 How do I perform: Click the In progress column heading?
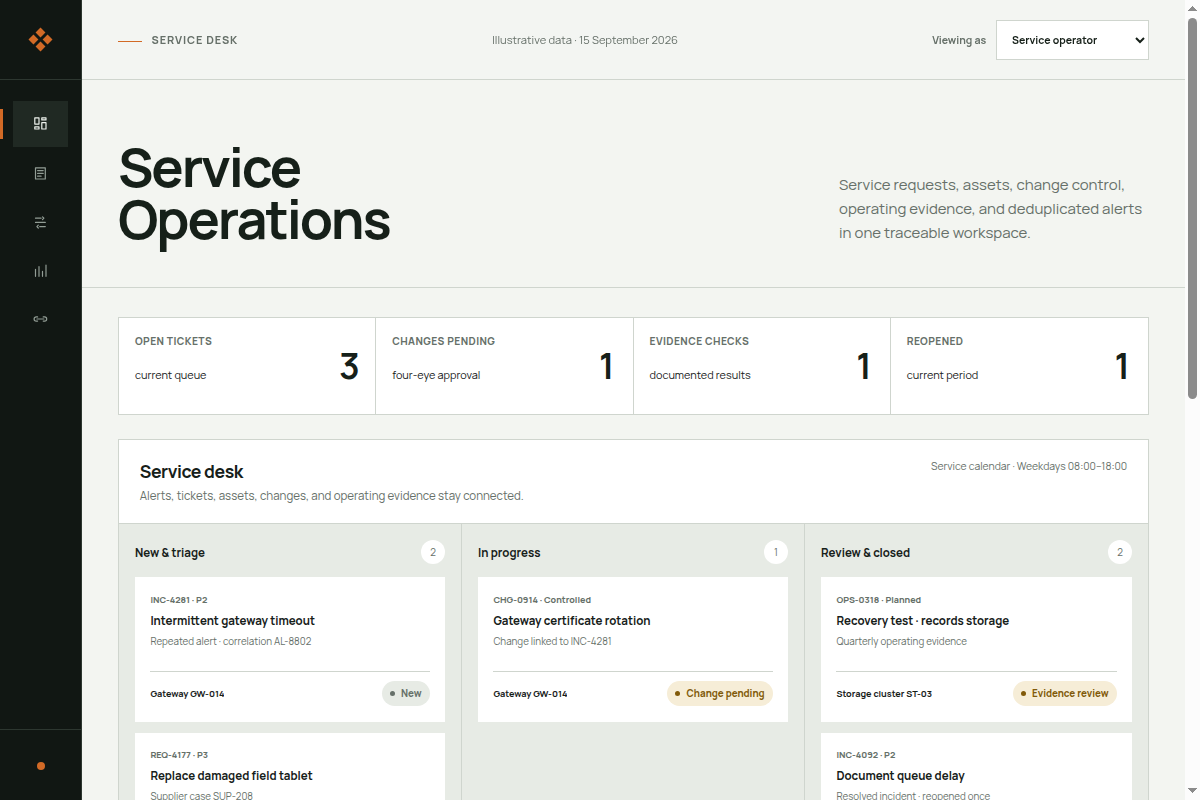tap(509, 553)
